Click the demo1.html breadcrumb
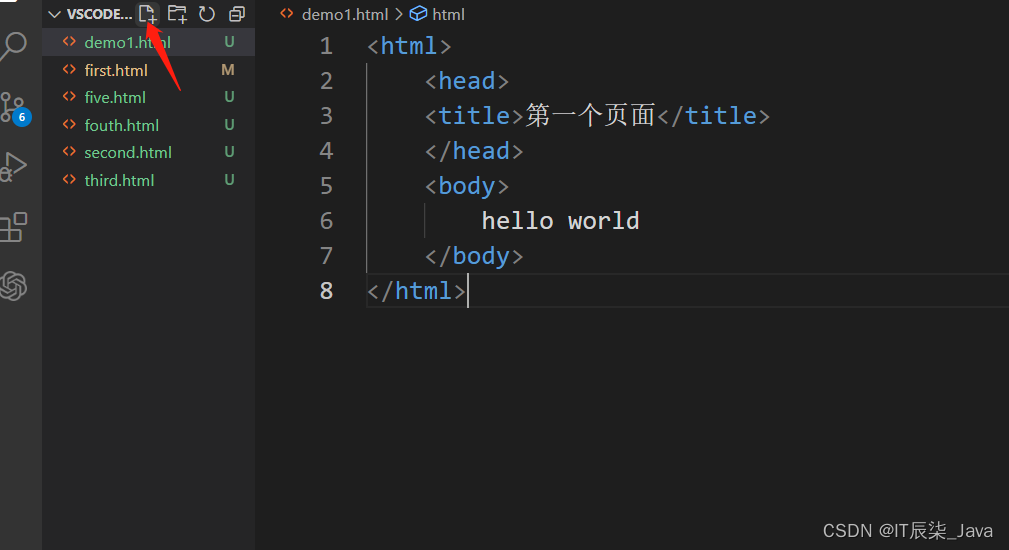 [345, 14]
